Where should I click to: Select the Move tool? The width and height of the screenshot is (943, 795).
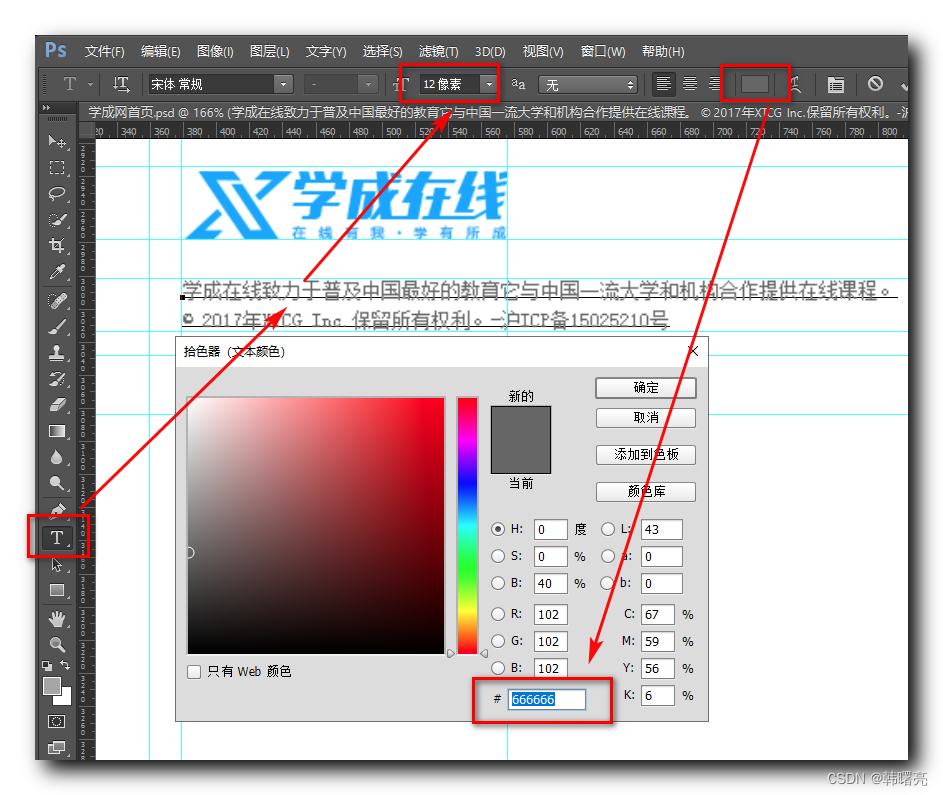pyautogui.click(x=57, y=141)
